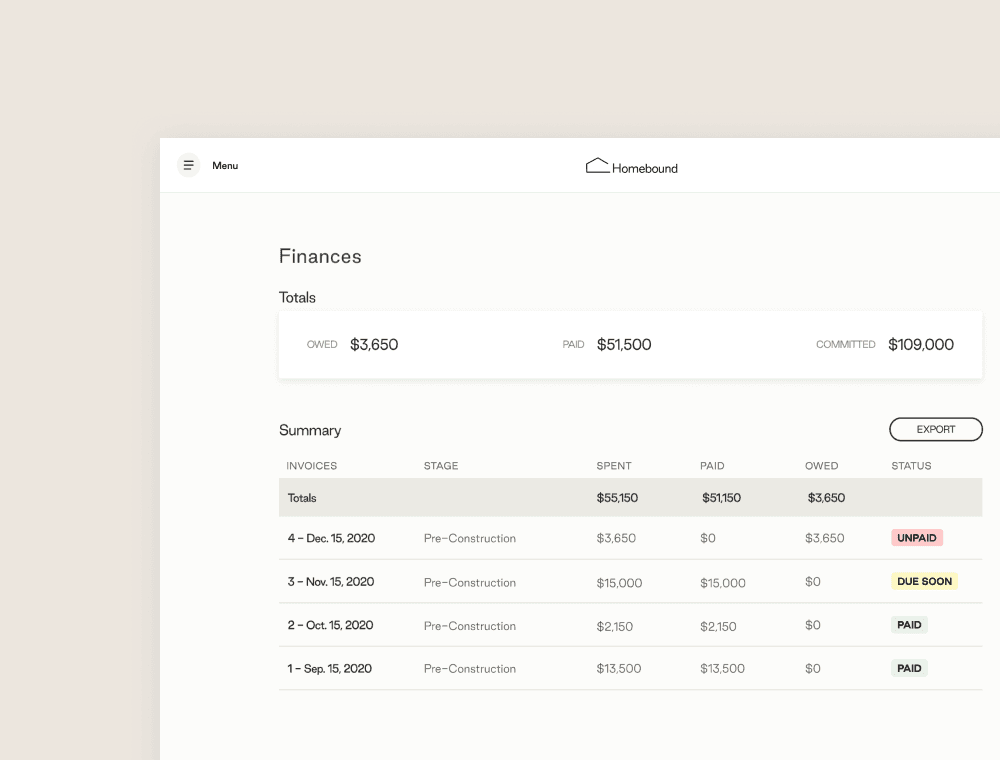Viewport: 1000px width, 760px height.
Task: Click Pre-Construction stage of Dec. 15 invoice
Action: click(469, 538)
